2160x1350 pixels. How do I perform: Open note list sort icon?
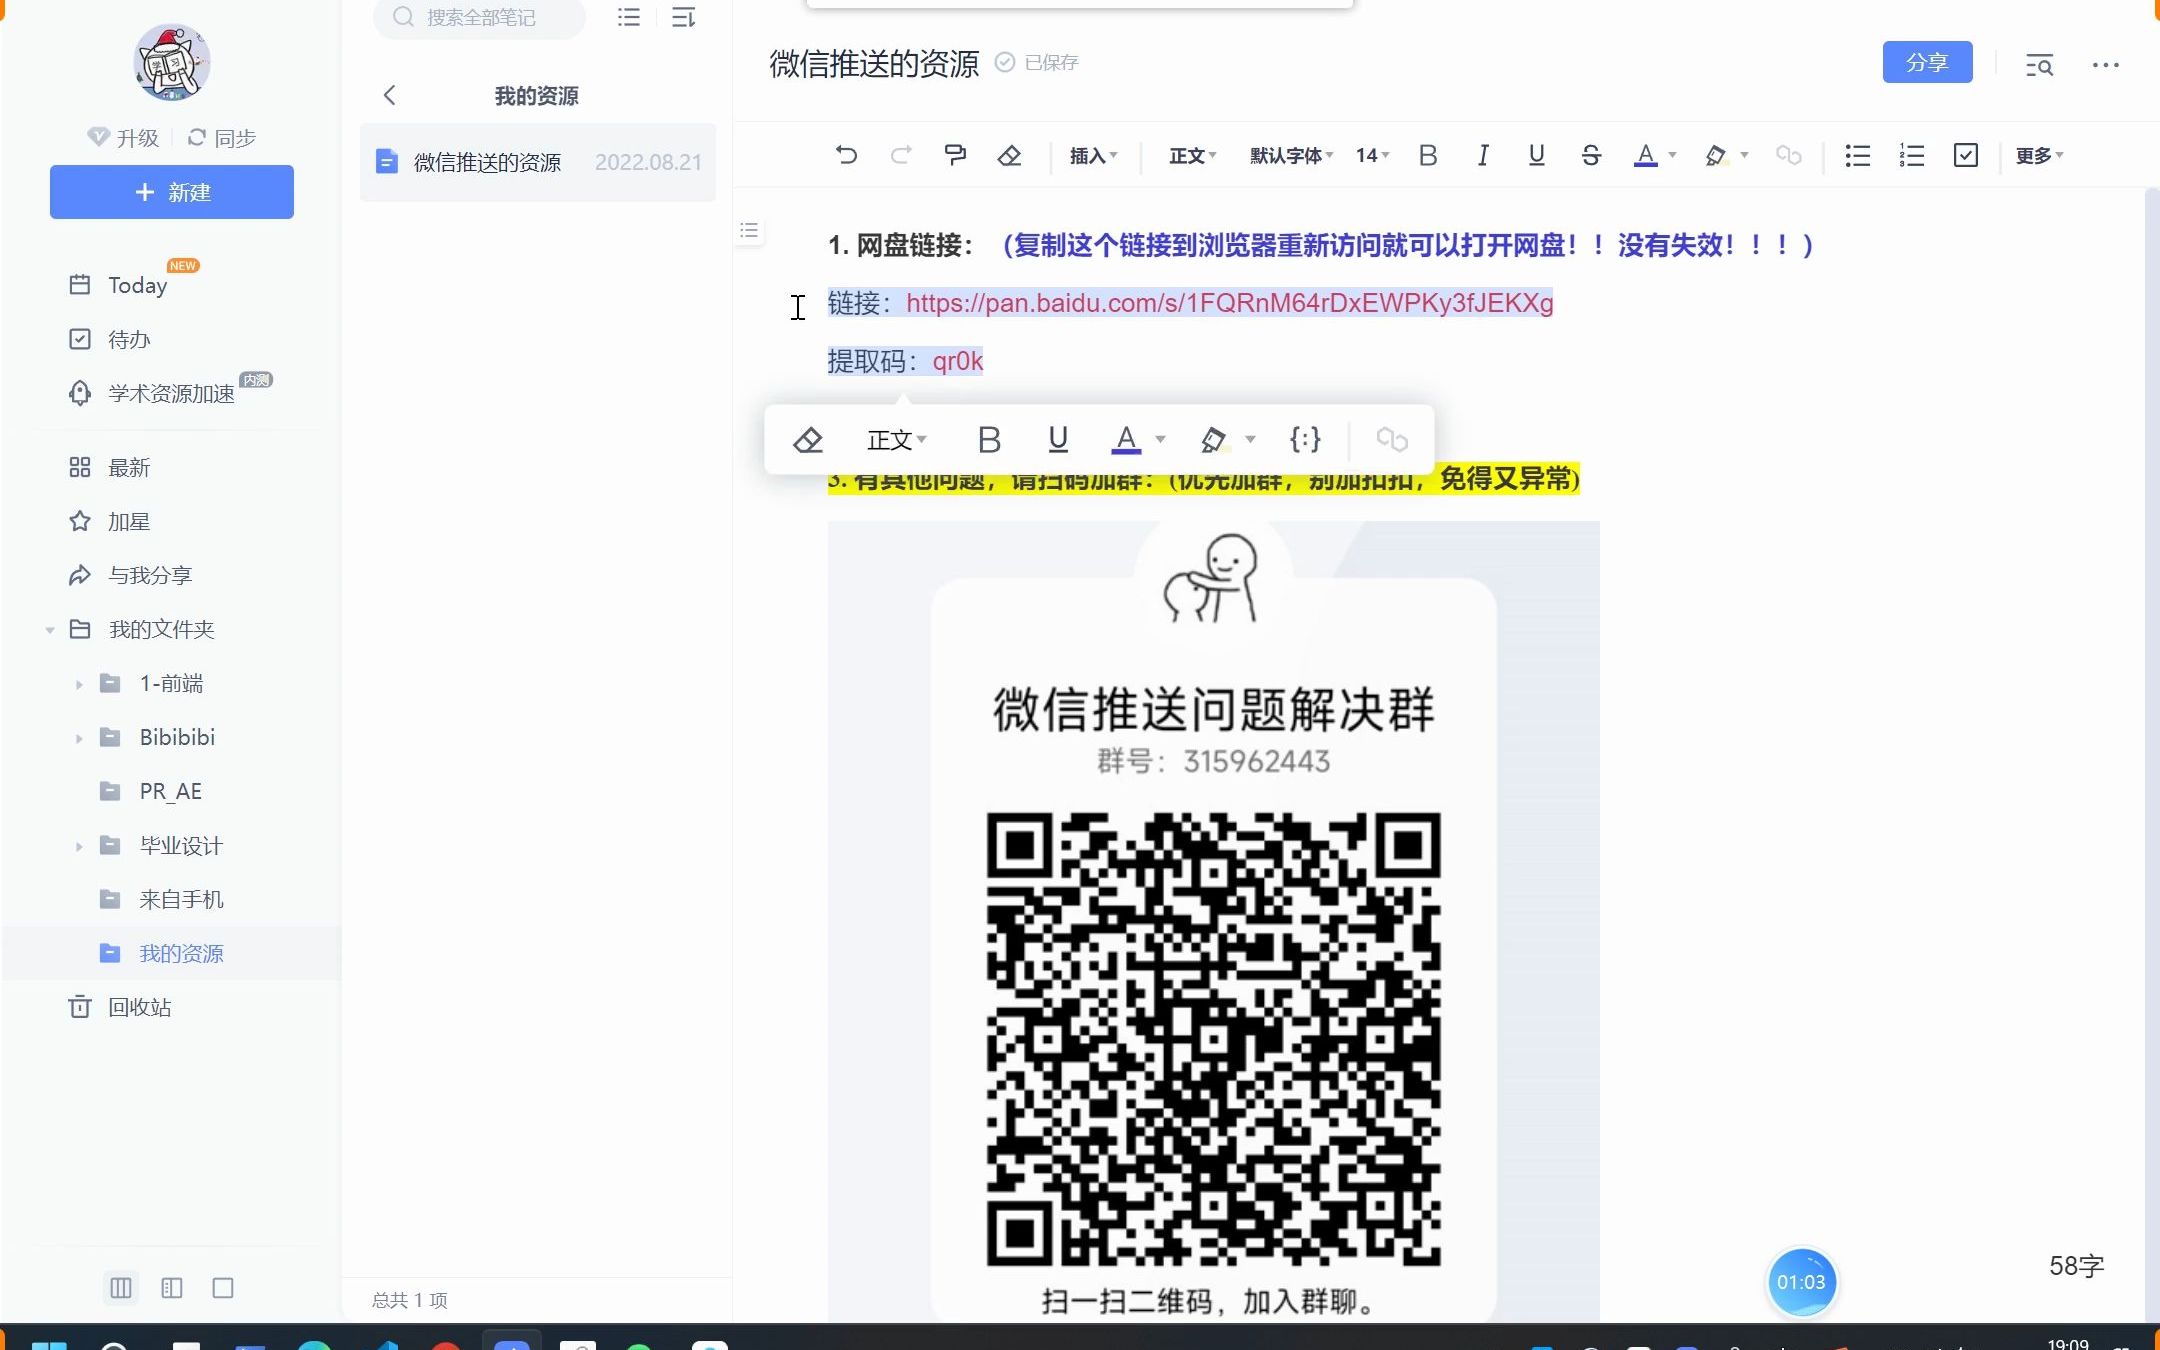click(x=683, y=17)
